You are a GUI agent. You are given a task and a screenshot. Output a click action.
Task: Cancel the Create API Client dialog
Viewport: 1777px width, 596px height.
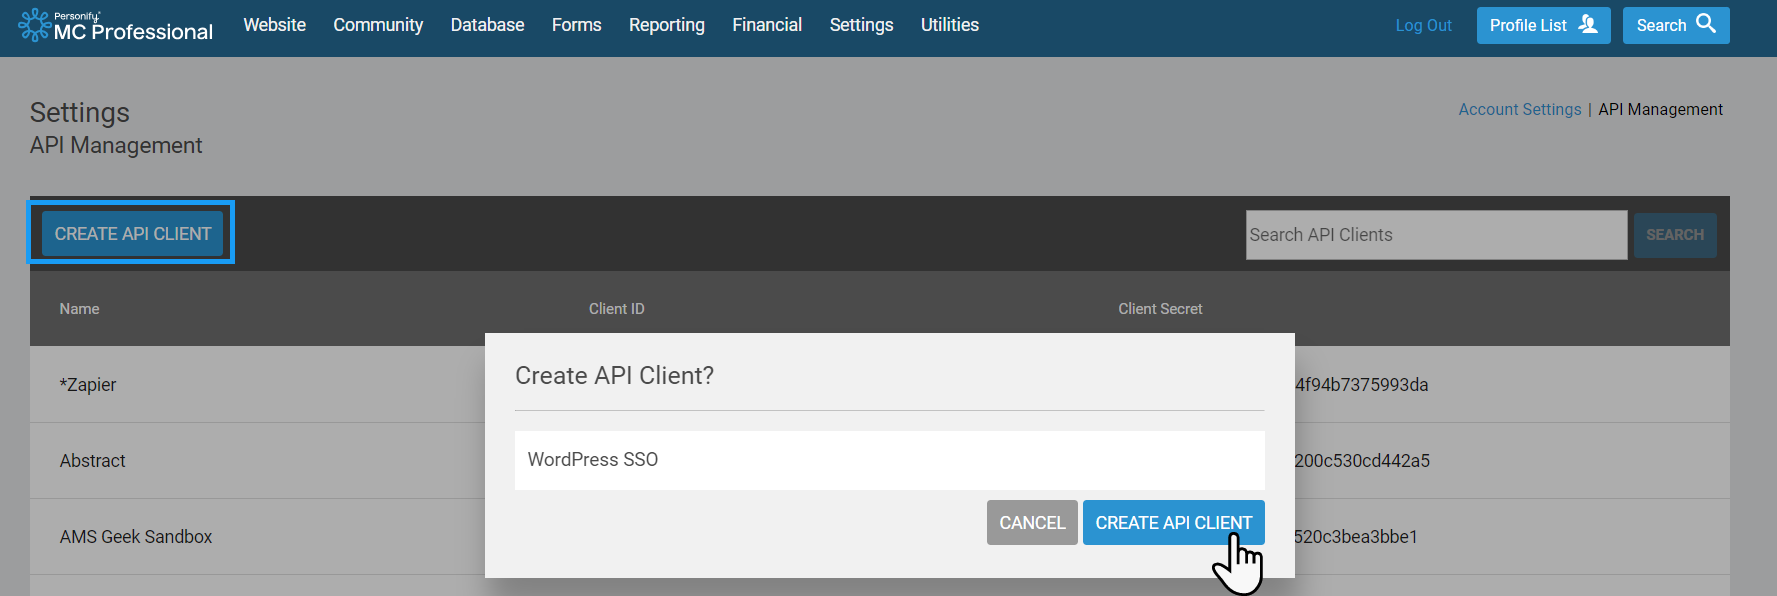1031,523
